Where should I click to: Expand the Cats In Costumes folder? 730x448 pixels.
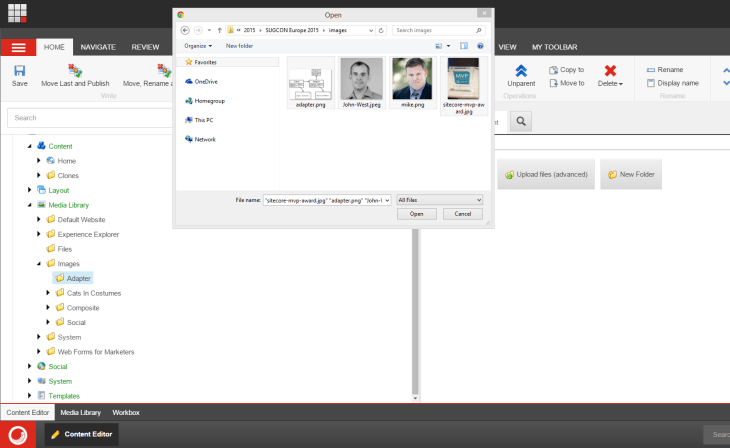tap(48, 293)
